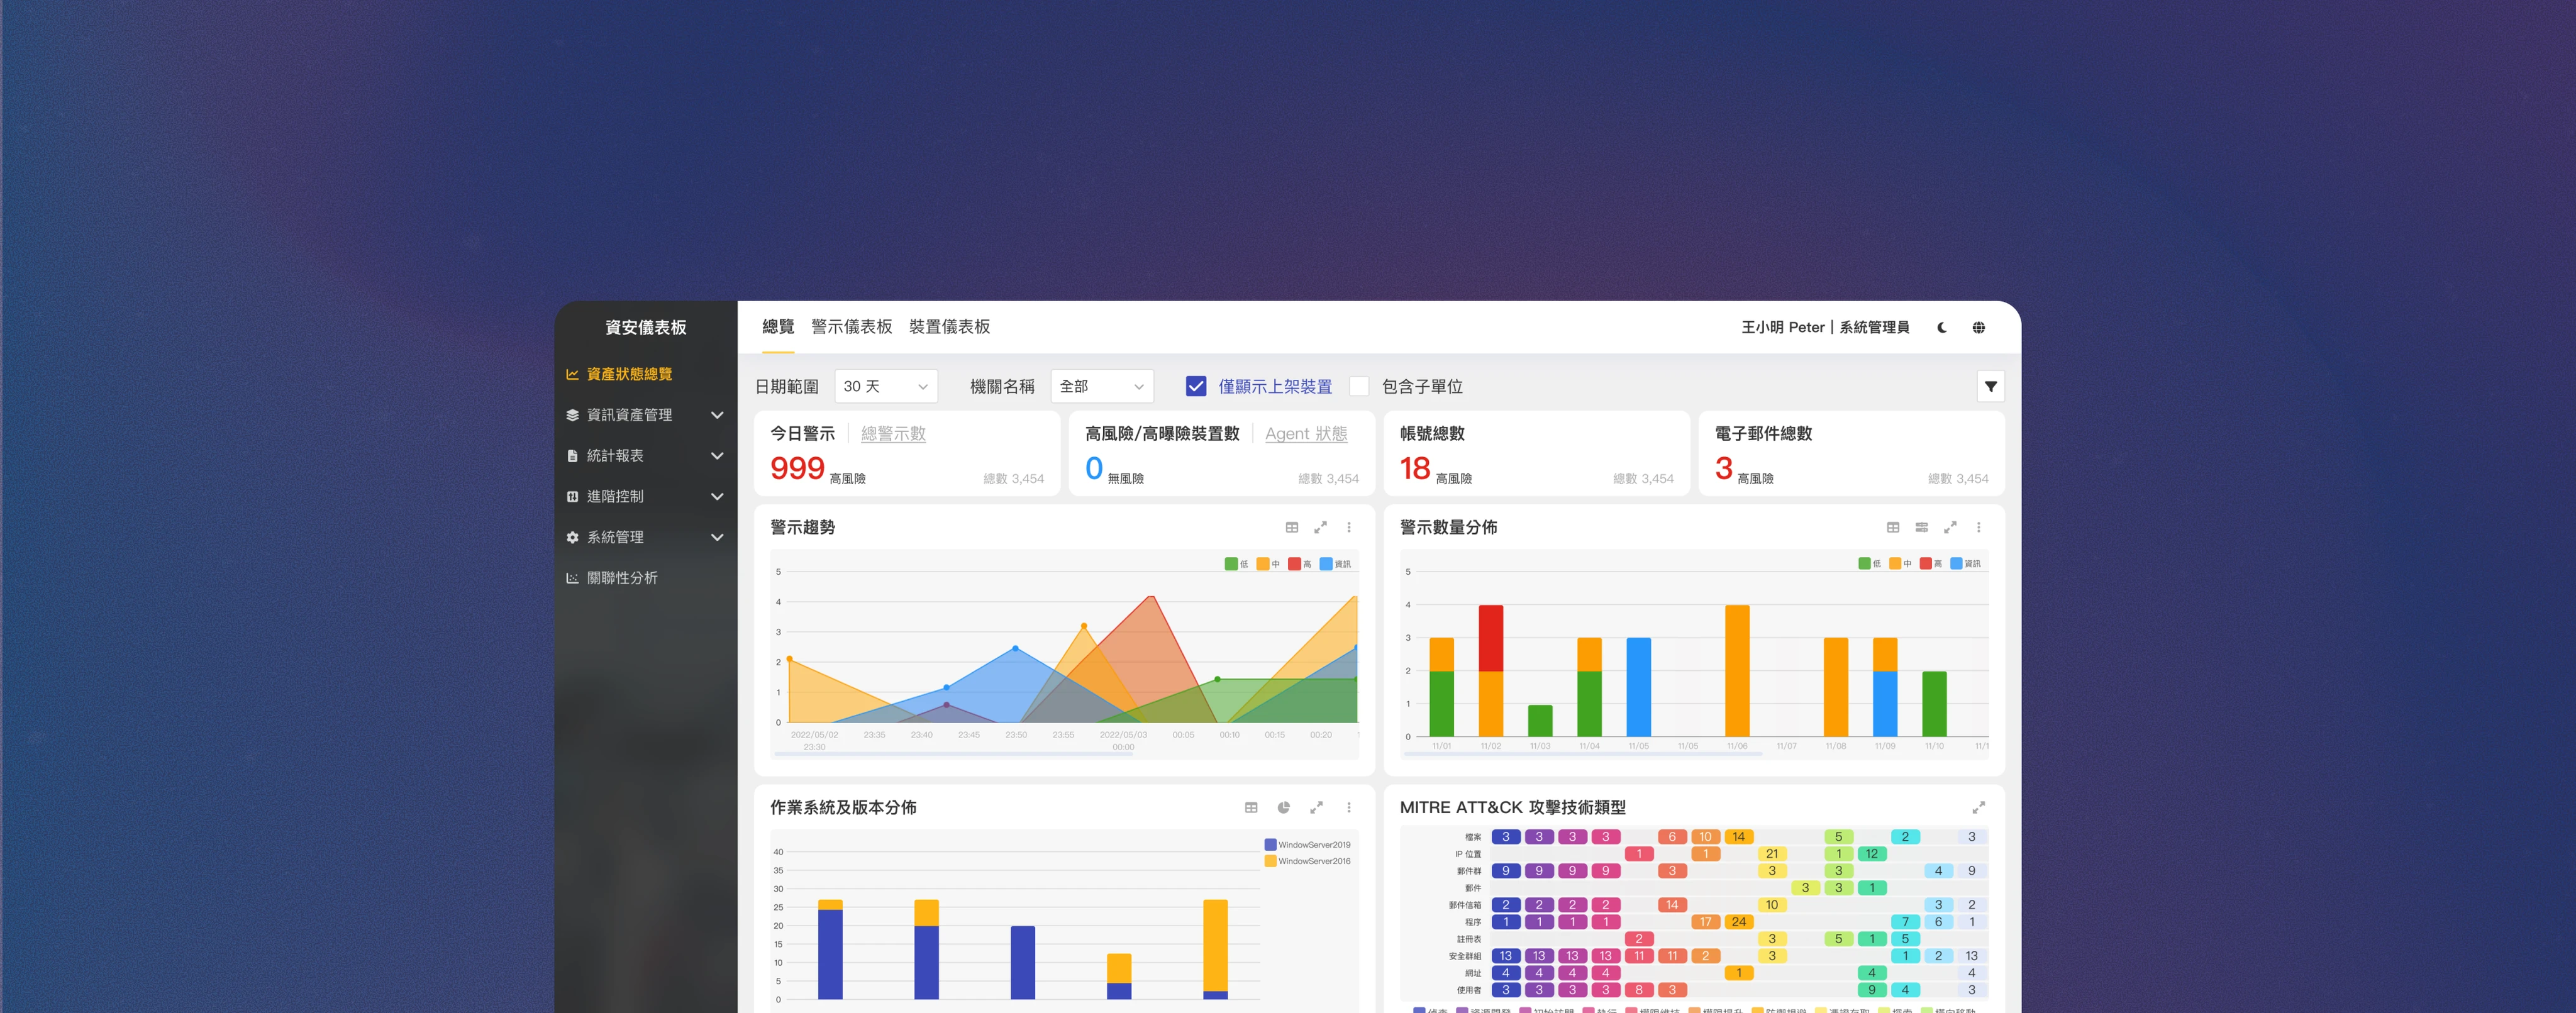Screen dimensions: 2576x1013
Task: Open the 警示數量分佈 chart settings sliders icon
Action: [x=1921, y=527]
